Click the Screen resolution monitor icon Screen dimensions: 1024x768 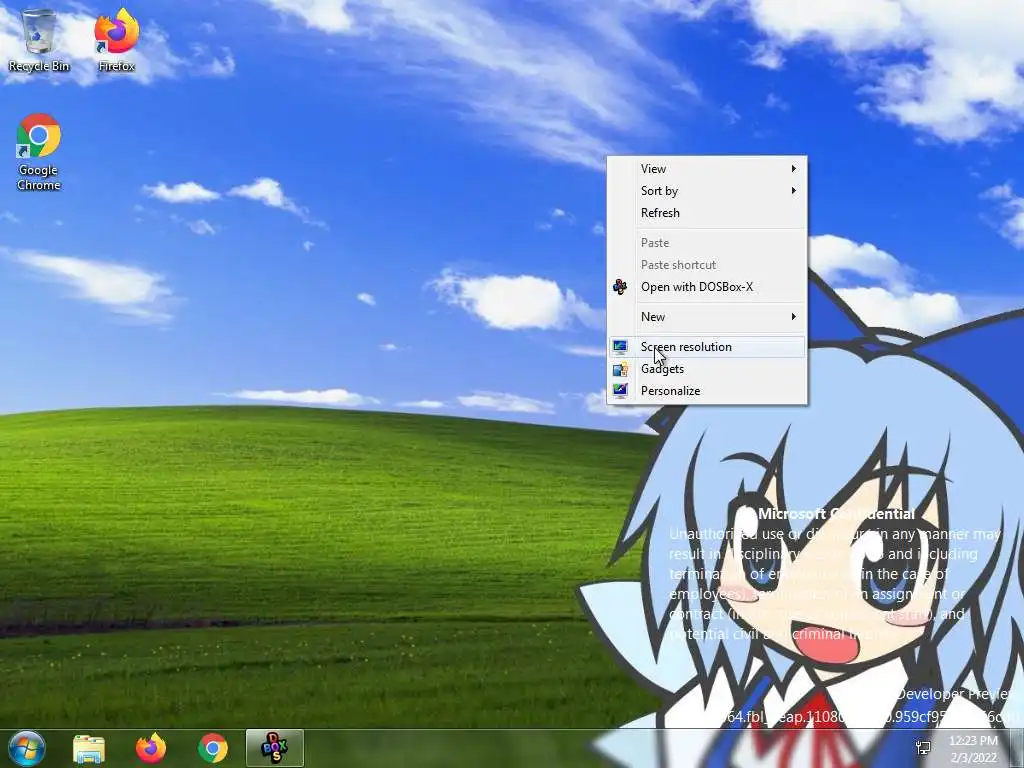click(620, 347)
